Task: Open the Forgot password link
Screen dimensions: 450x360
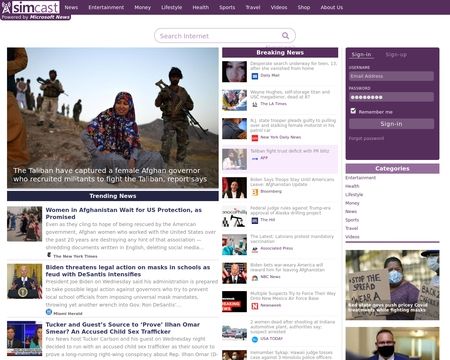Action: point(366,138)
